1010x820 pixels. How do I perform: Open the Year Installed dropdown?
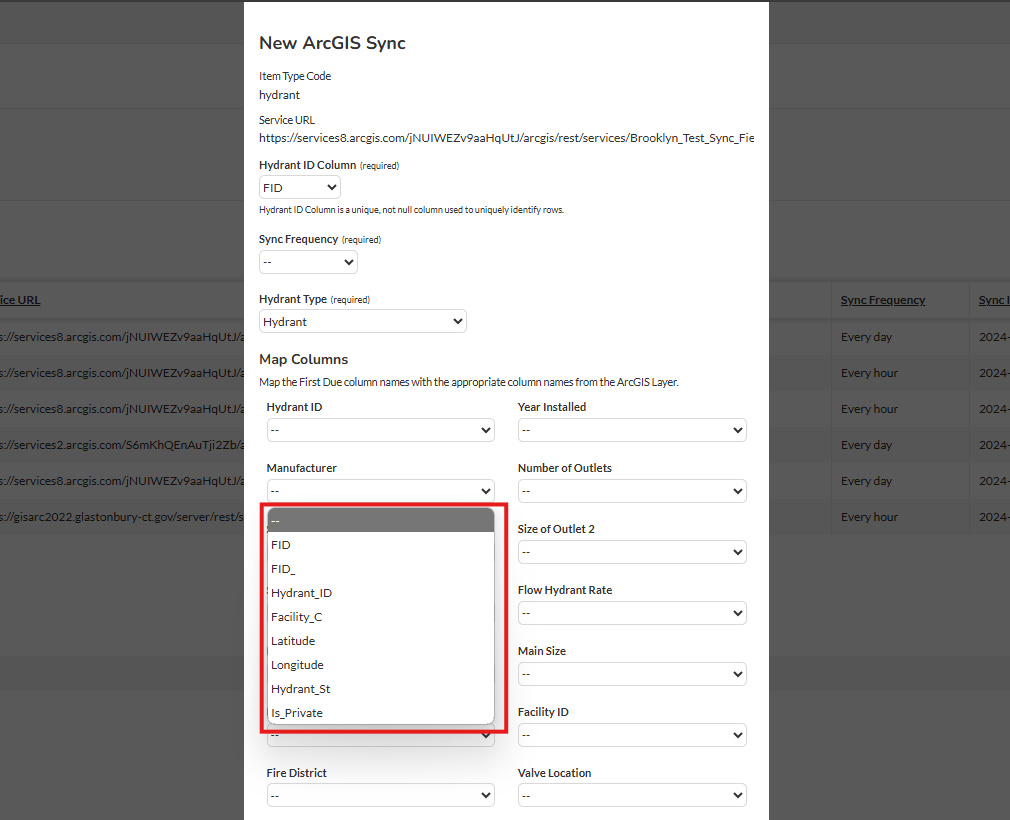tap(632, 430)
